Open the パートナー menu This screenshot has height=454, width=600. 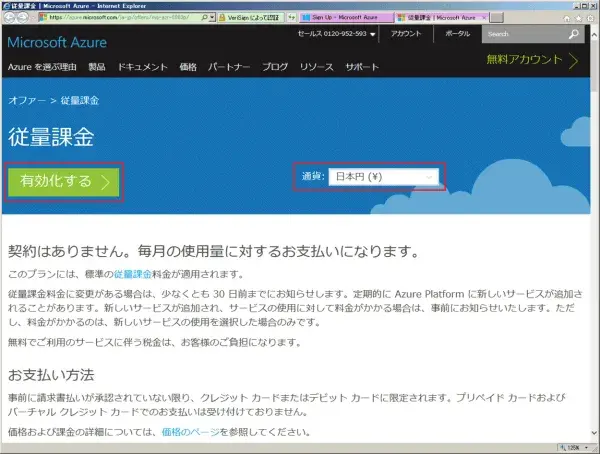[x=229, y=67]
